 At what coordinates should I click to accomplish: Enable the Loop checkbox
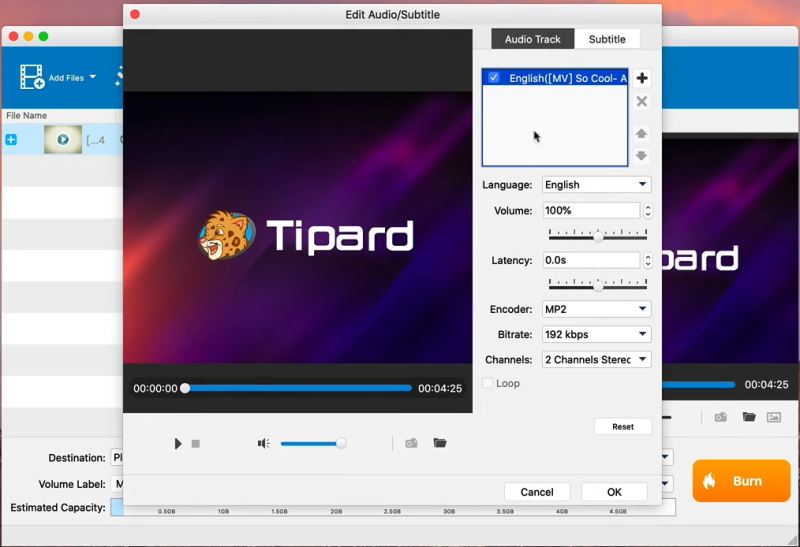click(x=488, y=383)
